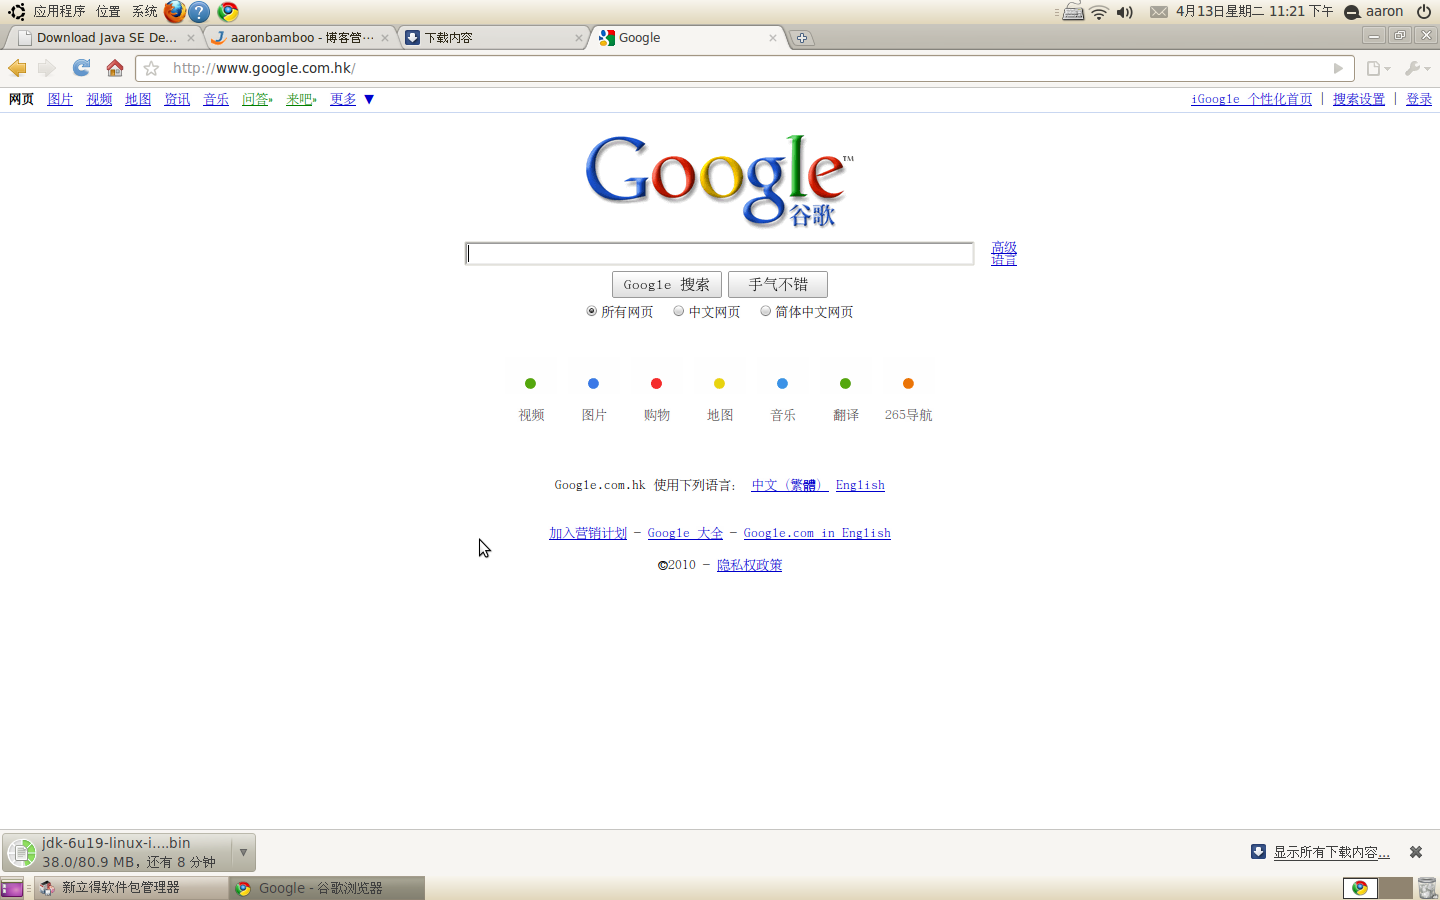Select the 简体中文网页 radio button

pos(765,311)
